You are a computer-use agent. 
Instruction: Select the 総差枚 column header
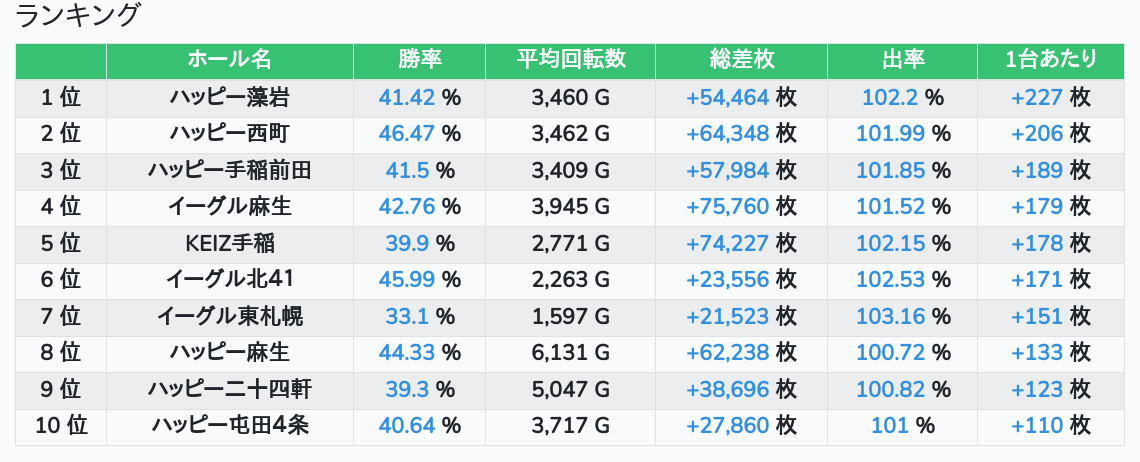(x=741, y=60)
